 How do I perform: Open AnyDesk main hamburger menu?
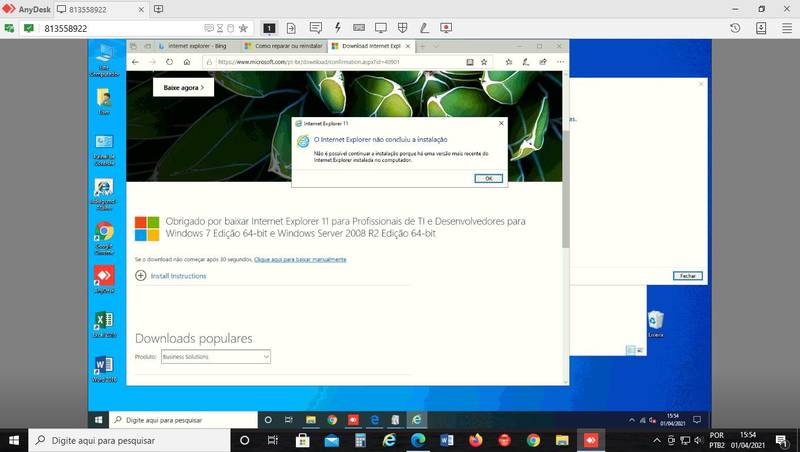tap(787, 28)
